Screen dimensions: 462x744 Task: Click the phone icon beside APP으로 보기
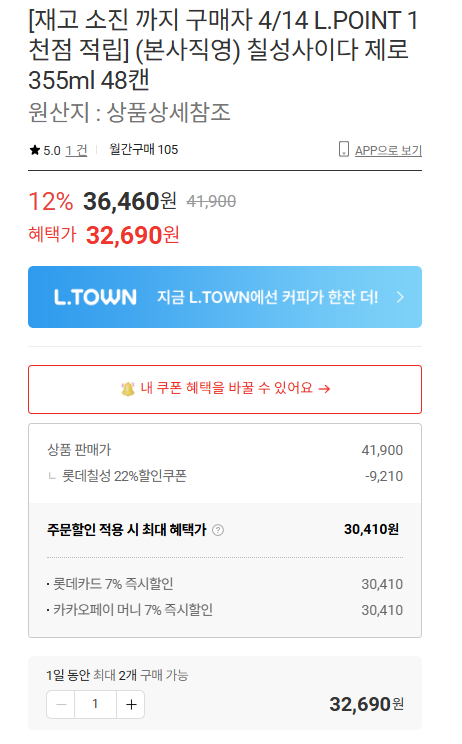pyautogui.click(x=343, y=149)
